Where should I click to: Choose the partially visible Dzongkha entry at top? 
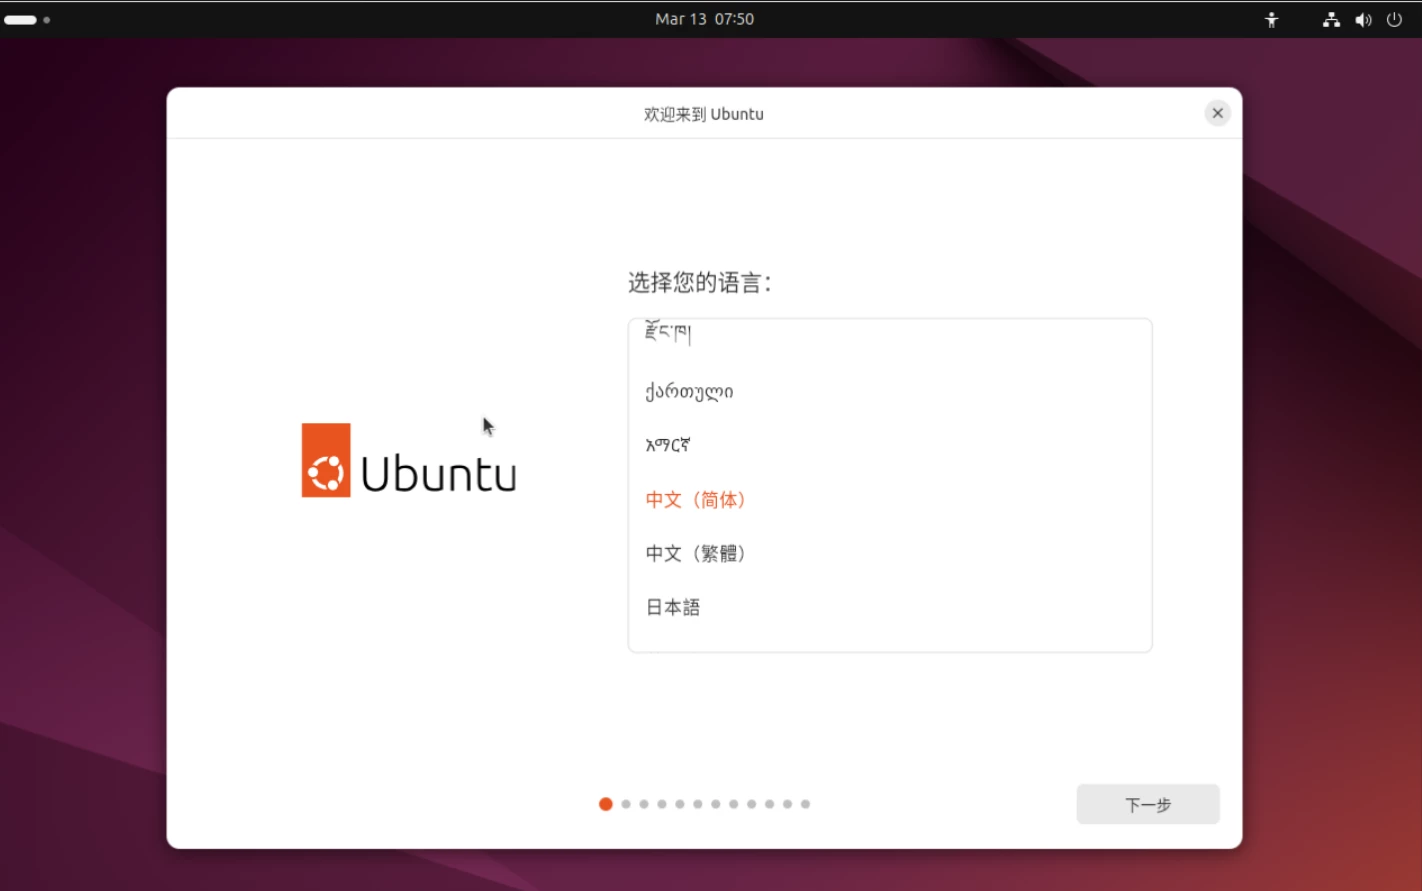coord(668,333)
